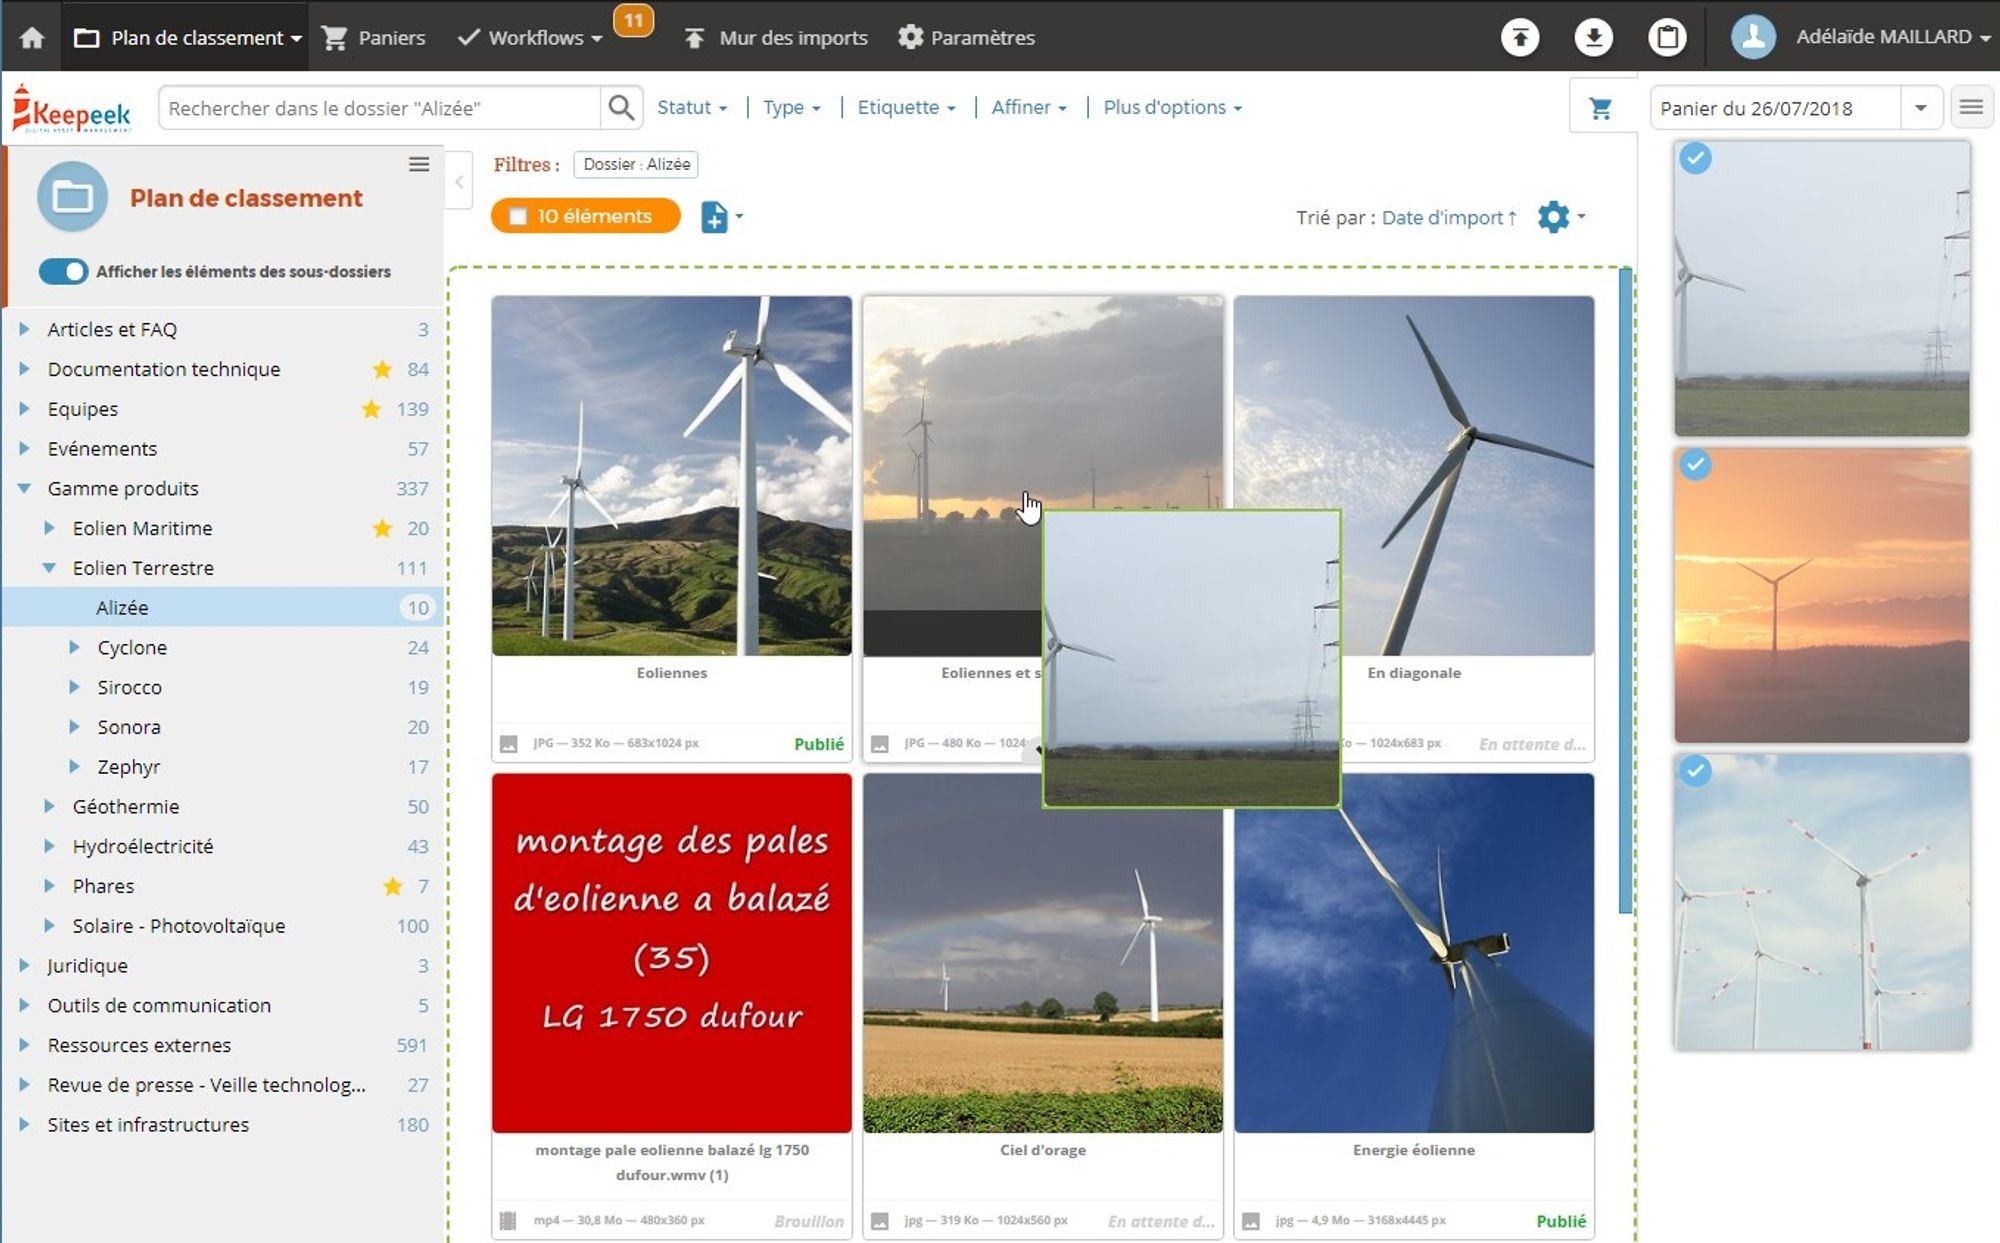
Task: Open Mur des imports
Action: pos(776,38)
